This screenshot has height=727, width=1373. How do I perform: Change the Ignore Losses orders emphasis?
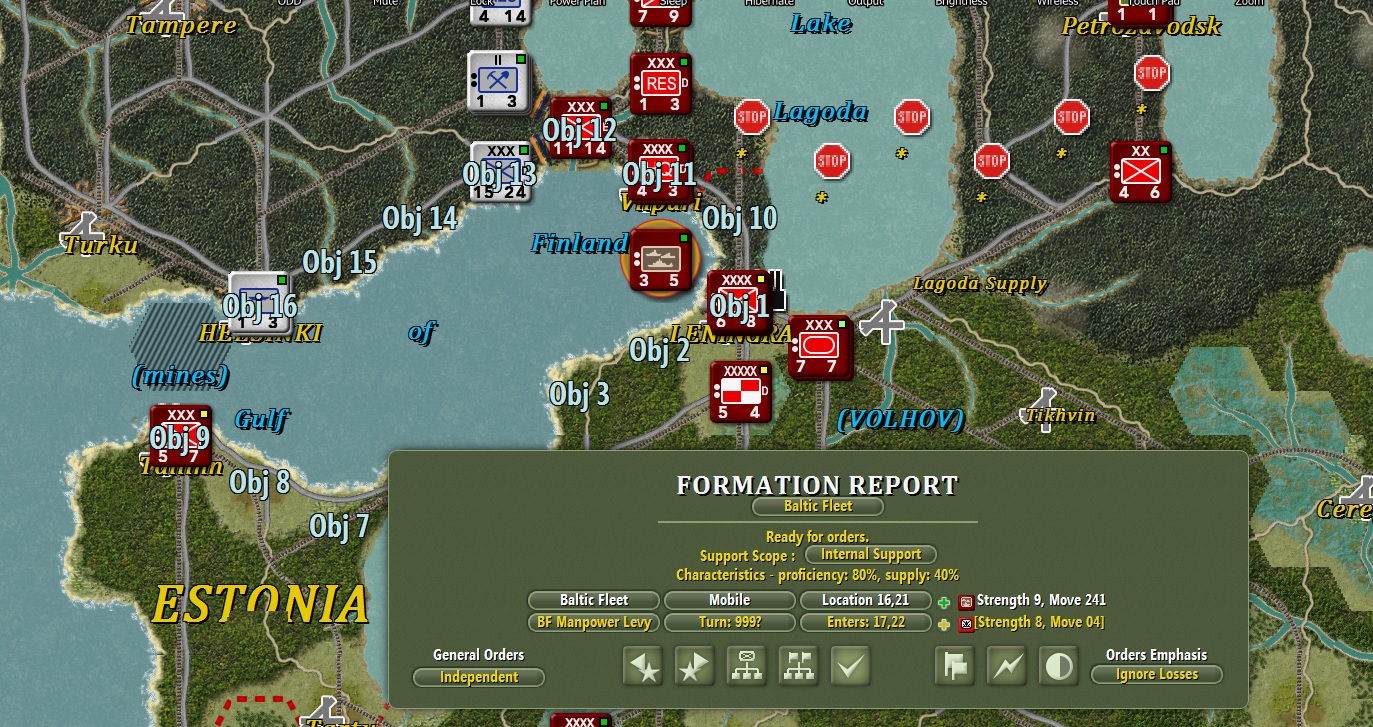[1157, 675]
